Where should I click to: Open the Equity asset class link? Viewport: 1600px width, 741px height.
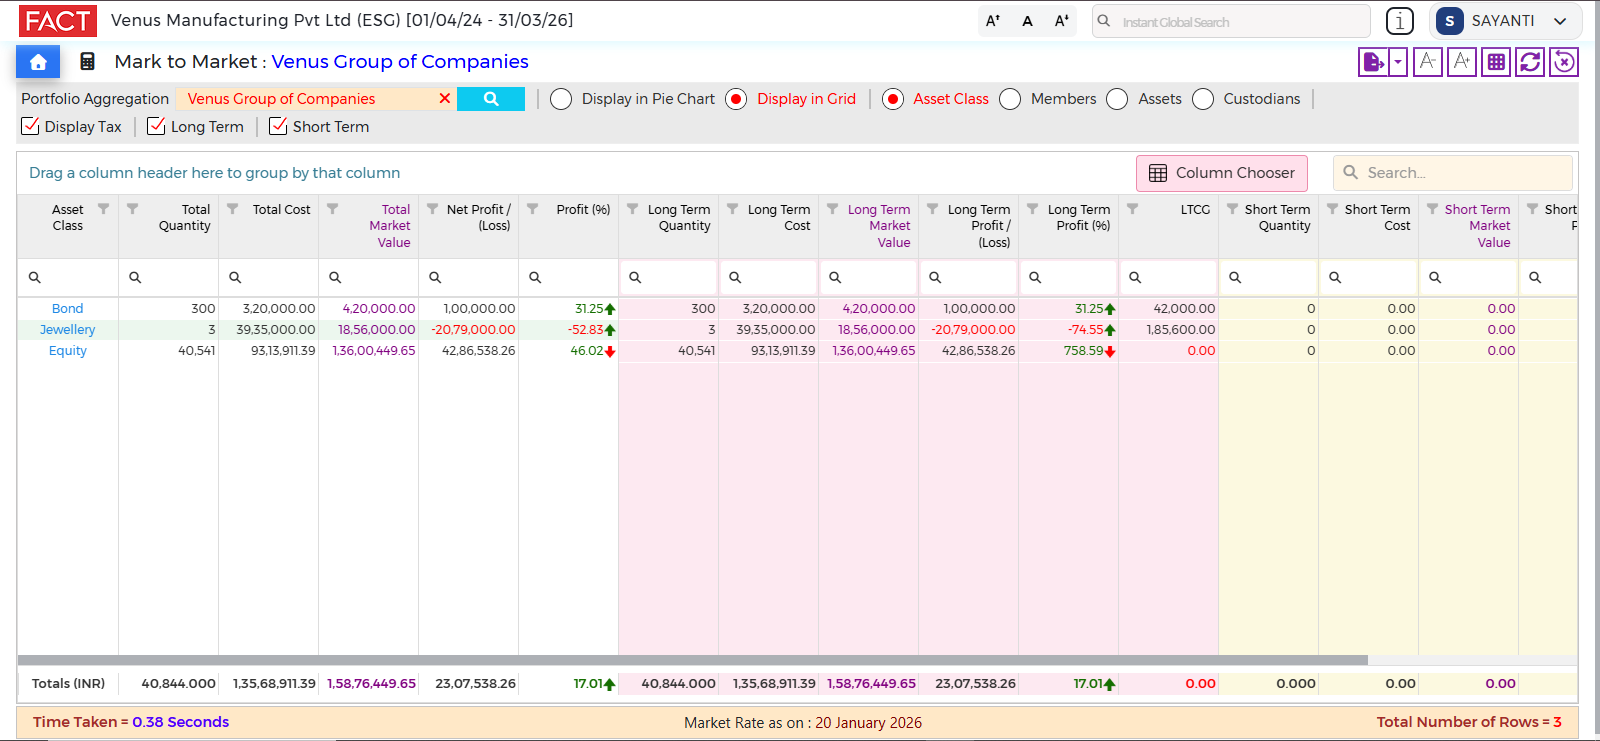(67, 351)
